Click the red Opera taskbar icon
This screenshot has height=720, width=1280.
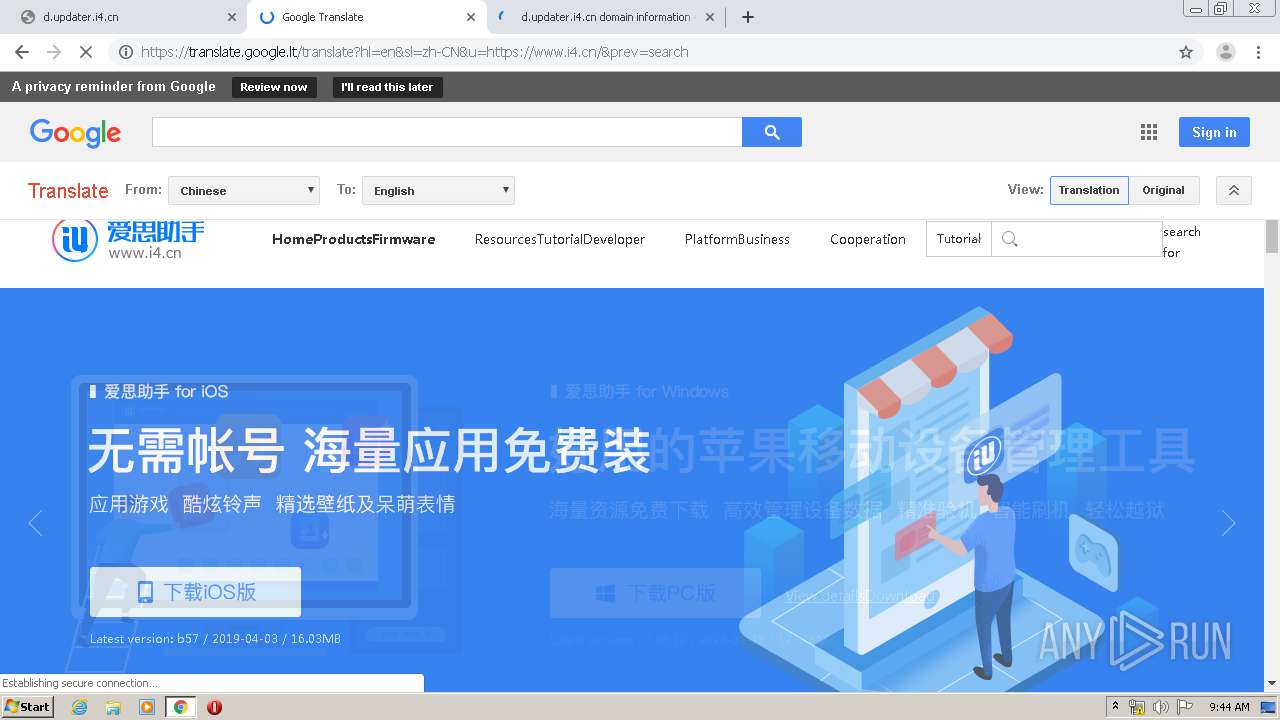click(214, 707)
